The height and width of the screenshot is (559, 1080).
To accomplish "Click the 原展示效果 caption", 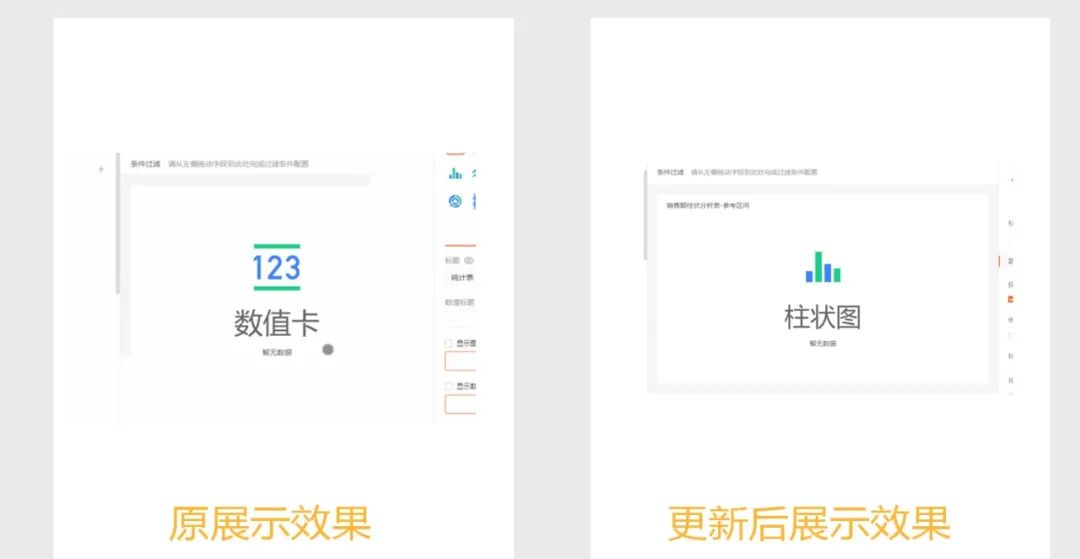I will coord(270,524).
